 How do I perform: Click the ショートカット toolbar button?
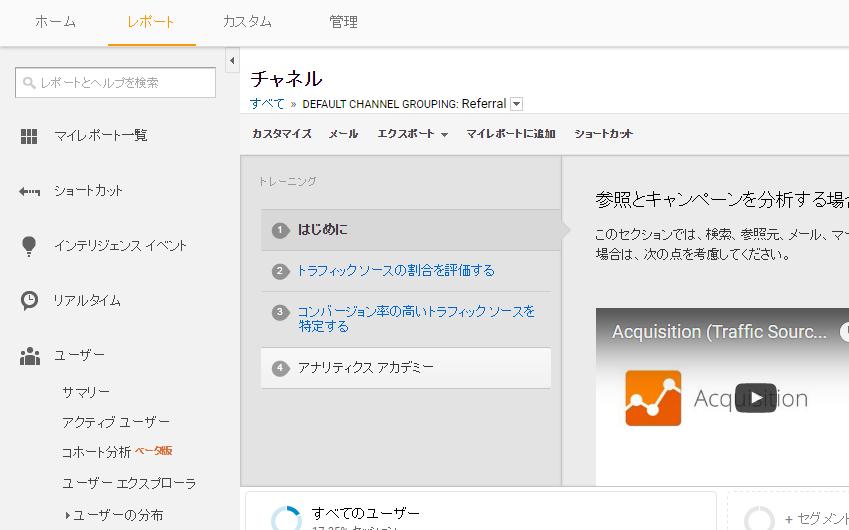(x=603, y=134)
